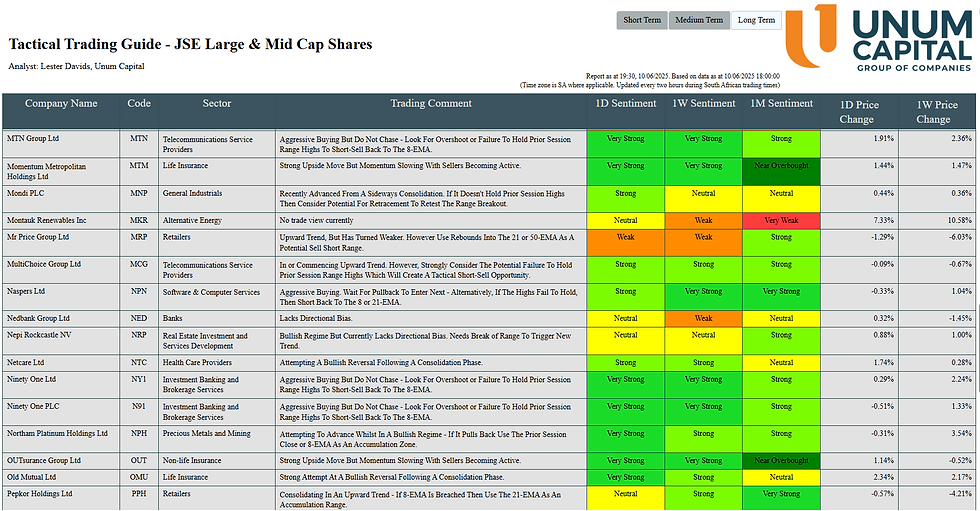Select Pepkor Holdings Ltd company name
This screenshot has height=511, width=980.
[39, 494]
